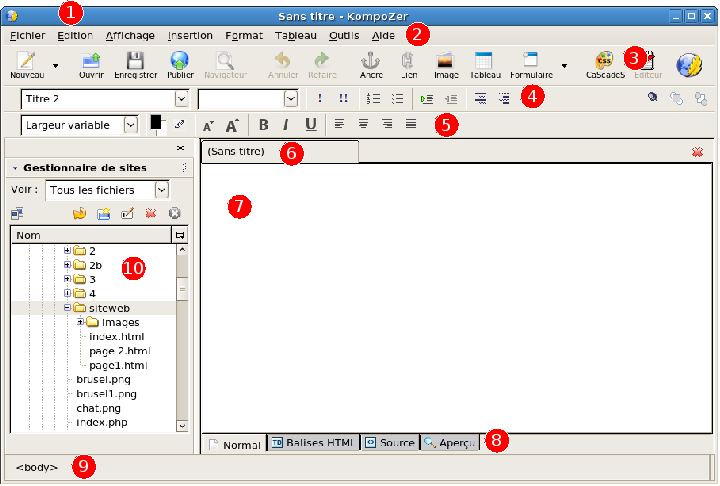The height and width of the screenshot is (486, 720).
Task: Open the Affichage menu
Action: pyautogui.click(x=130, y=35)
